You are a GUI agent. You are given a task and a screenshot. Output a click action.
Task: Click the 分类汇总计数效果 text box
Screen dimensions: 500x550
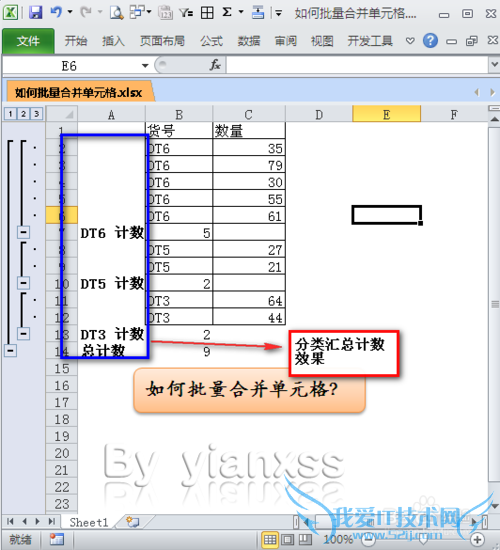(x=344, y=353)
